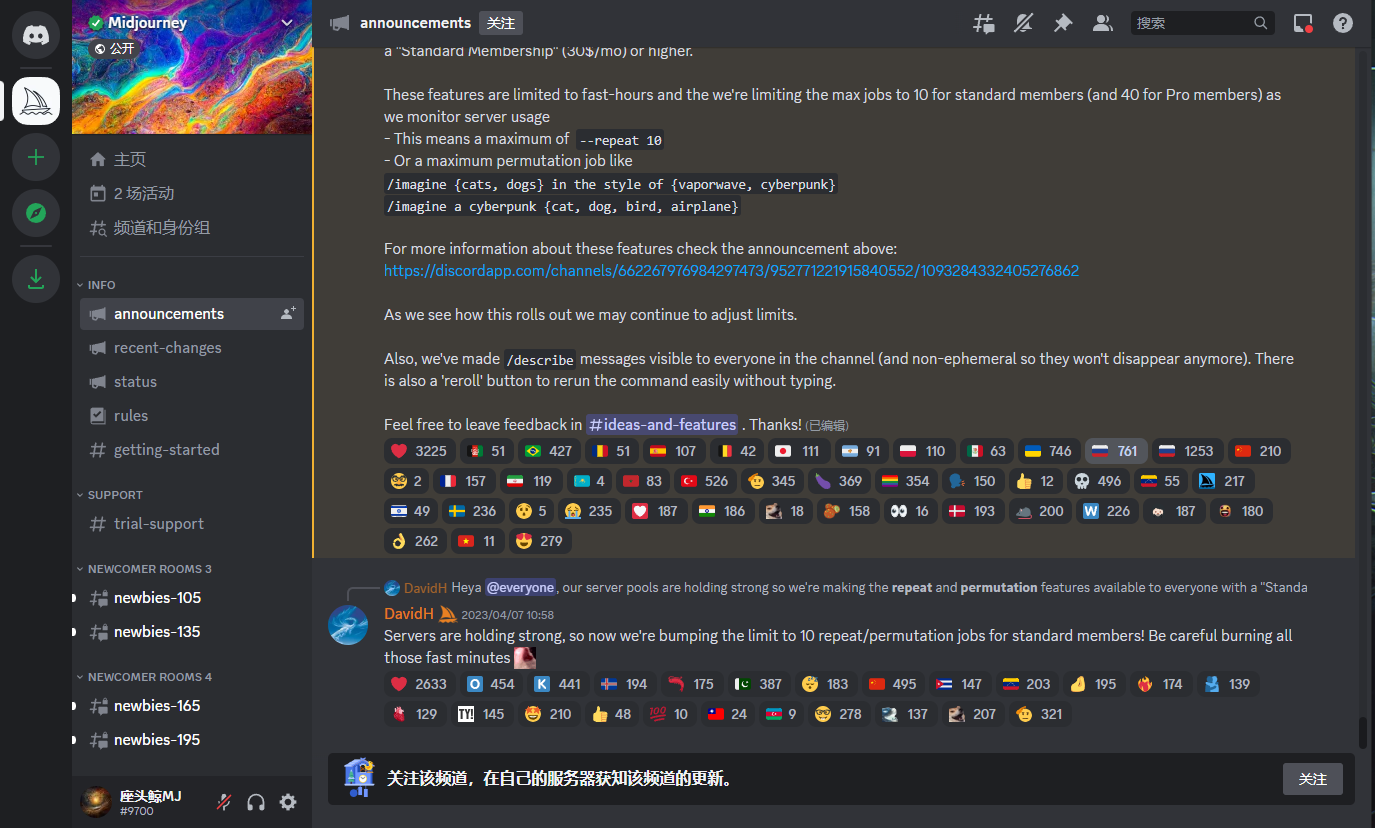1375x828 pixels.
Task: Open User Settings gear icon
Action: click(288, 802)
